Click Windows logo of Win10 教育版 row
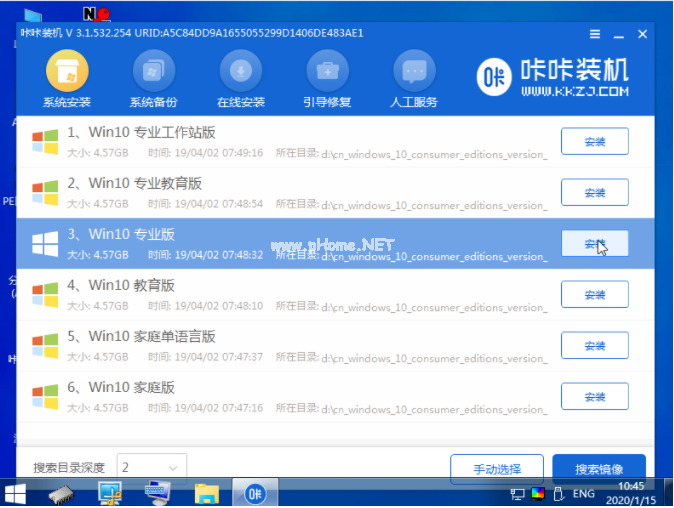 [45, 295]
